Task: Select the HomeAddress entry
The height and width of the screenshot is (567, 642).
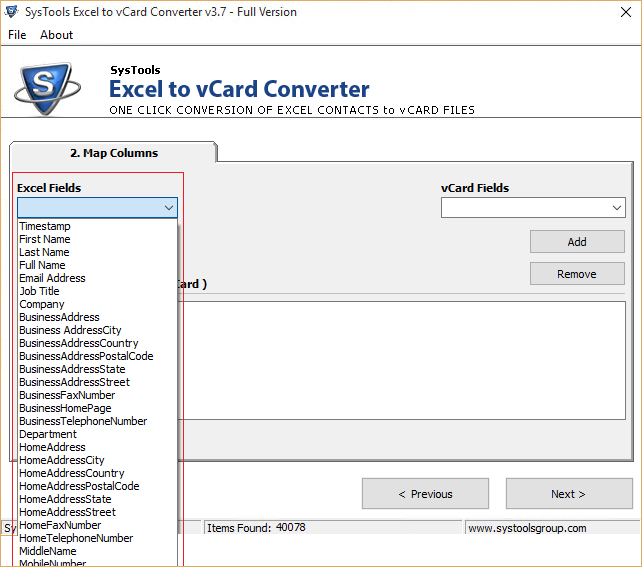Action: point(97,447)
